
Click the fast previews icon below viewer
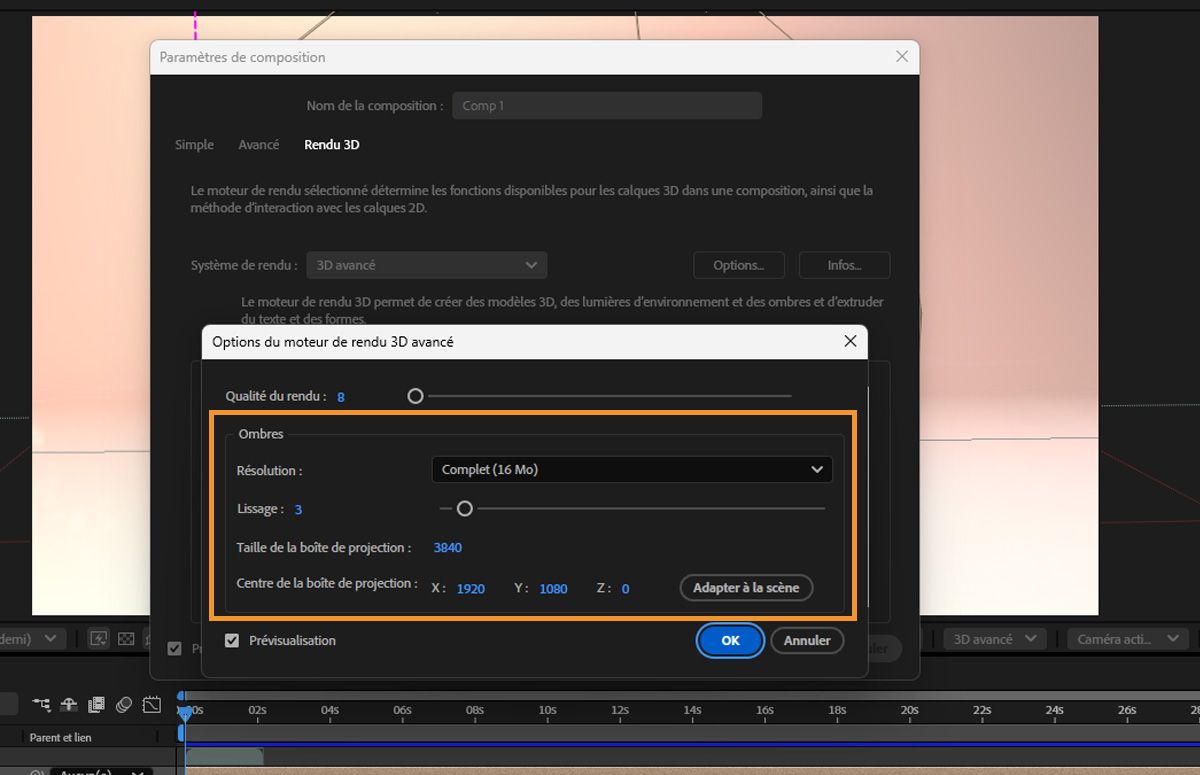pyautogui.click(x=99, y=638)
